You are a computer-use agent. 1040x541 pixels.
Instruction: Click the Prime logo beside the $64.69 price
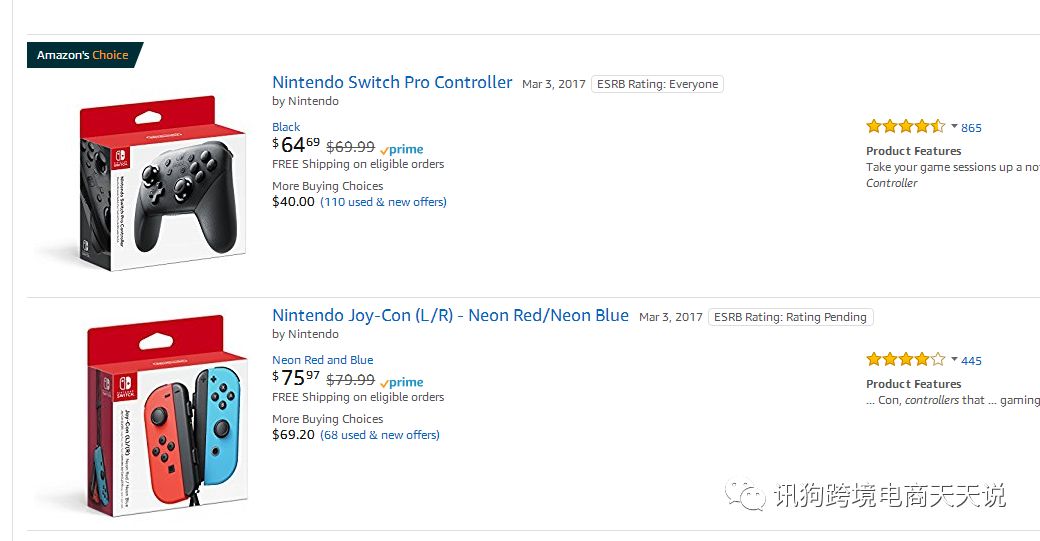(x=402, y=149)
